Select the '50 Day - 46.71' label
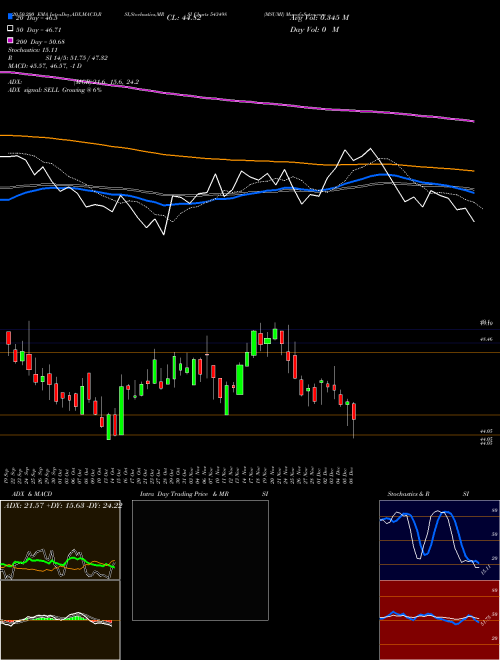This screenshot has height=660, width=500. point(39,30)
